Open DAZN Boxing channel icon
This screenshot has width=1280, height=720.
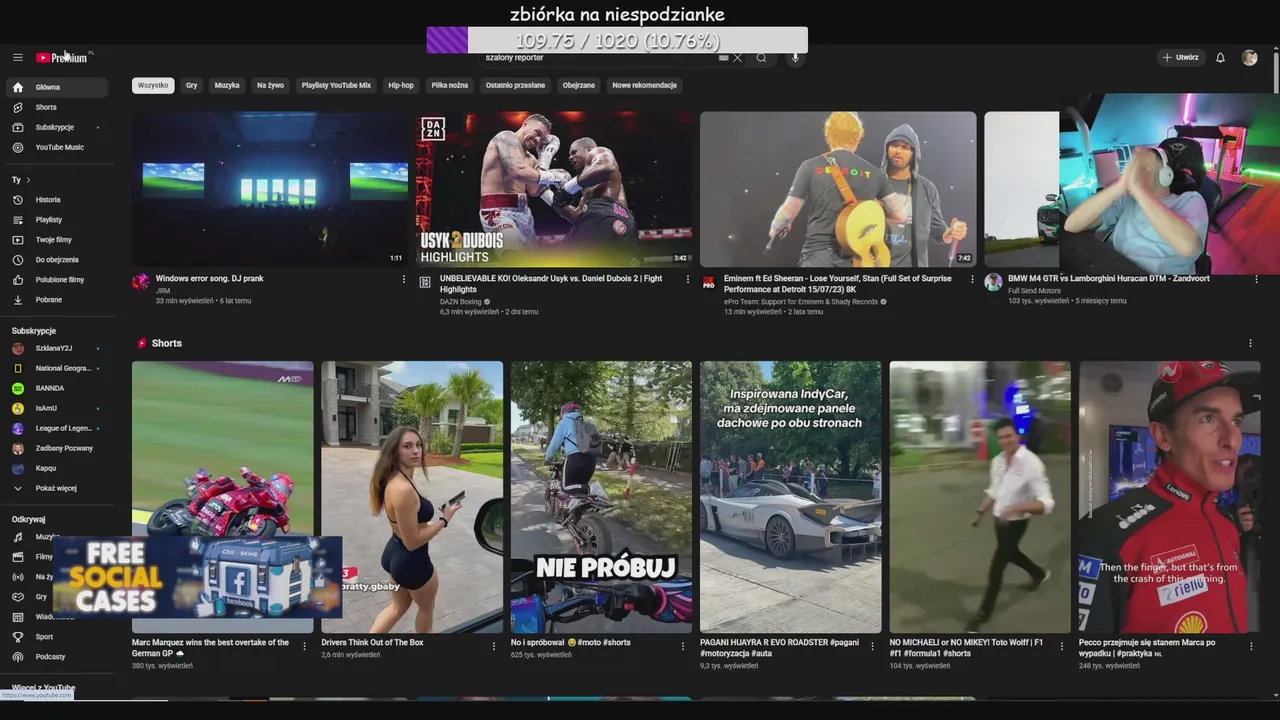pyautogui.click(x=425, y=282)
